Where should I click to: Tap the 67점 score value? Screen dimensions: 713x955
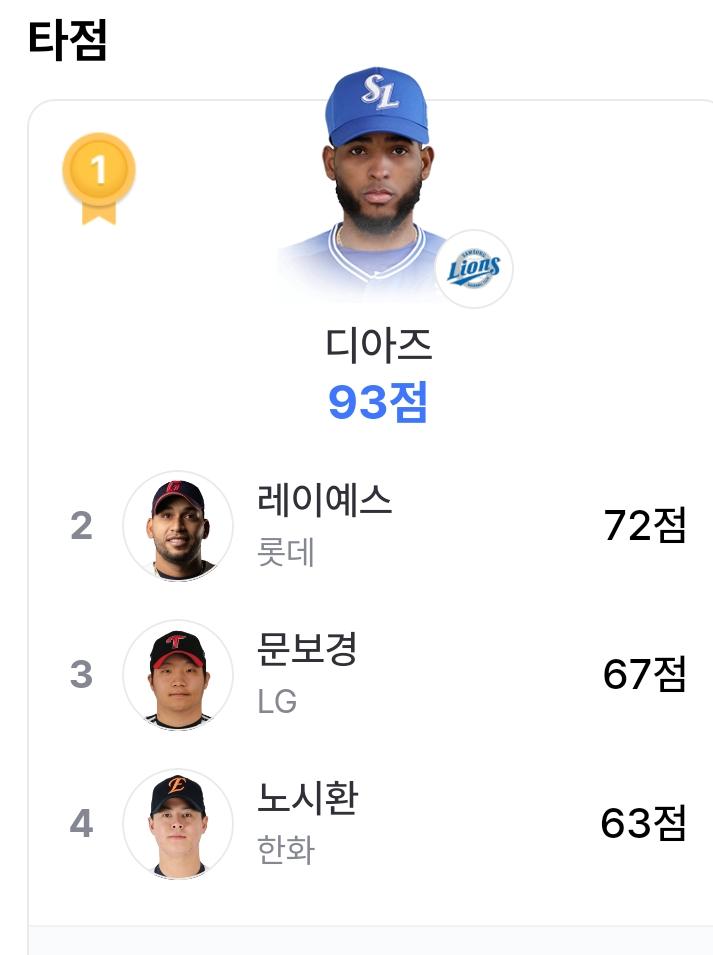click(x=645, y=674)
